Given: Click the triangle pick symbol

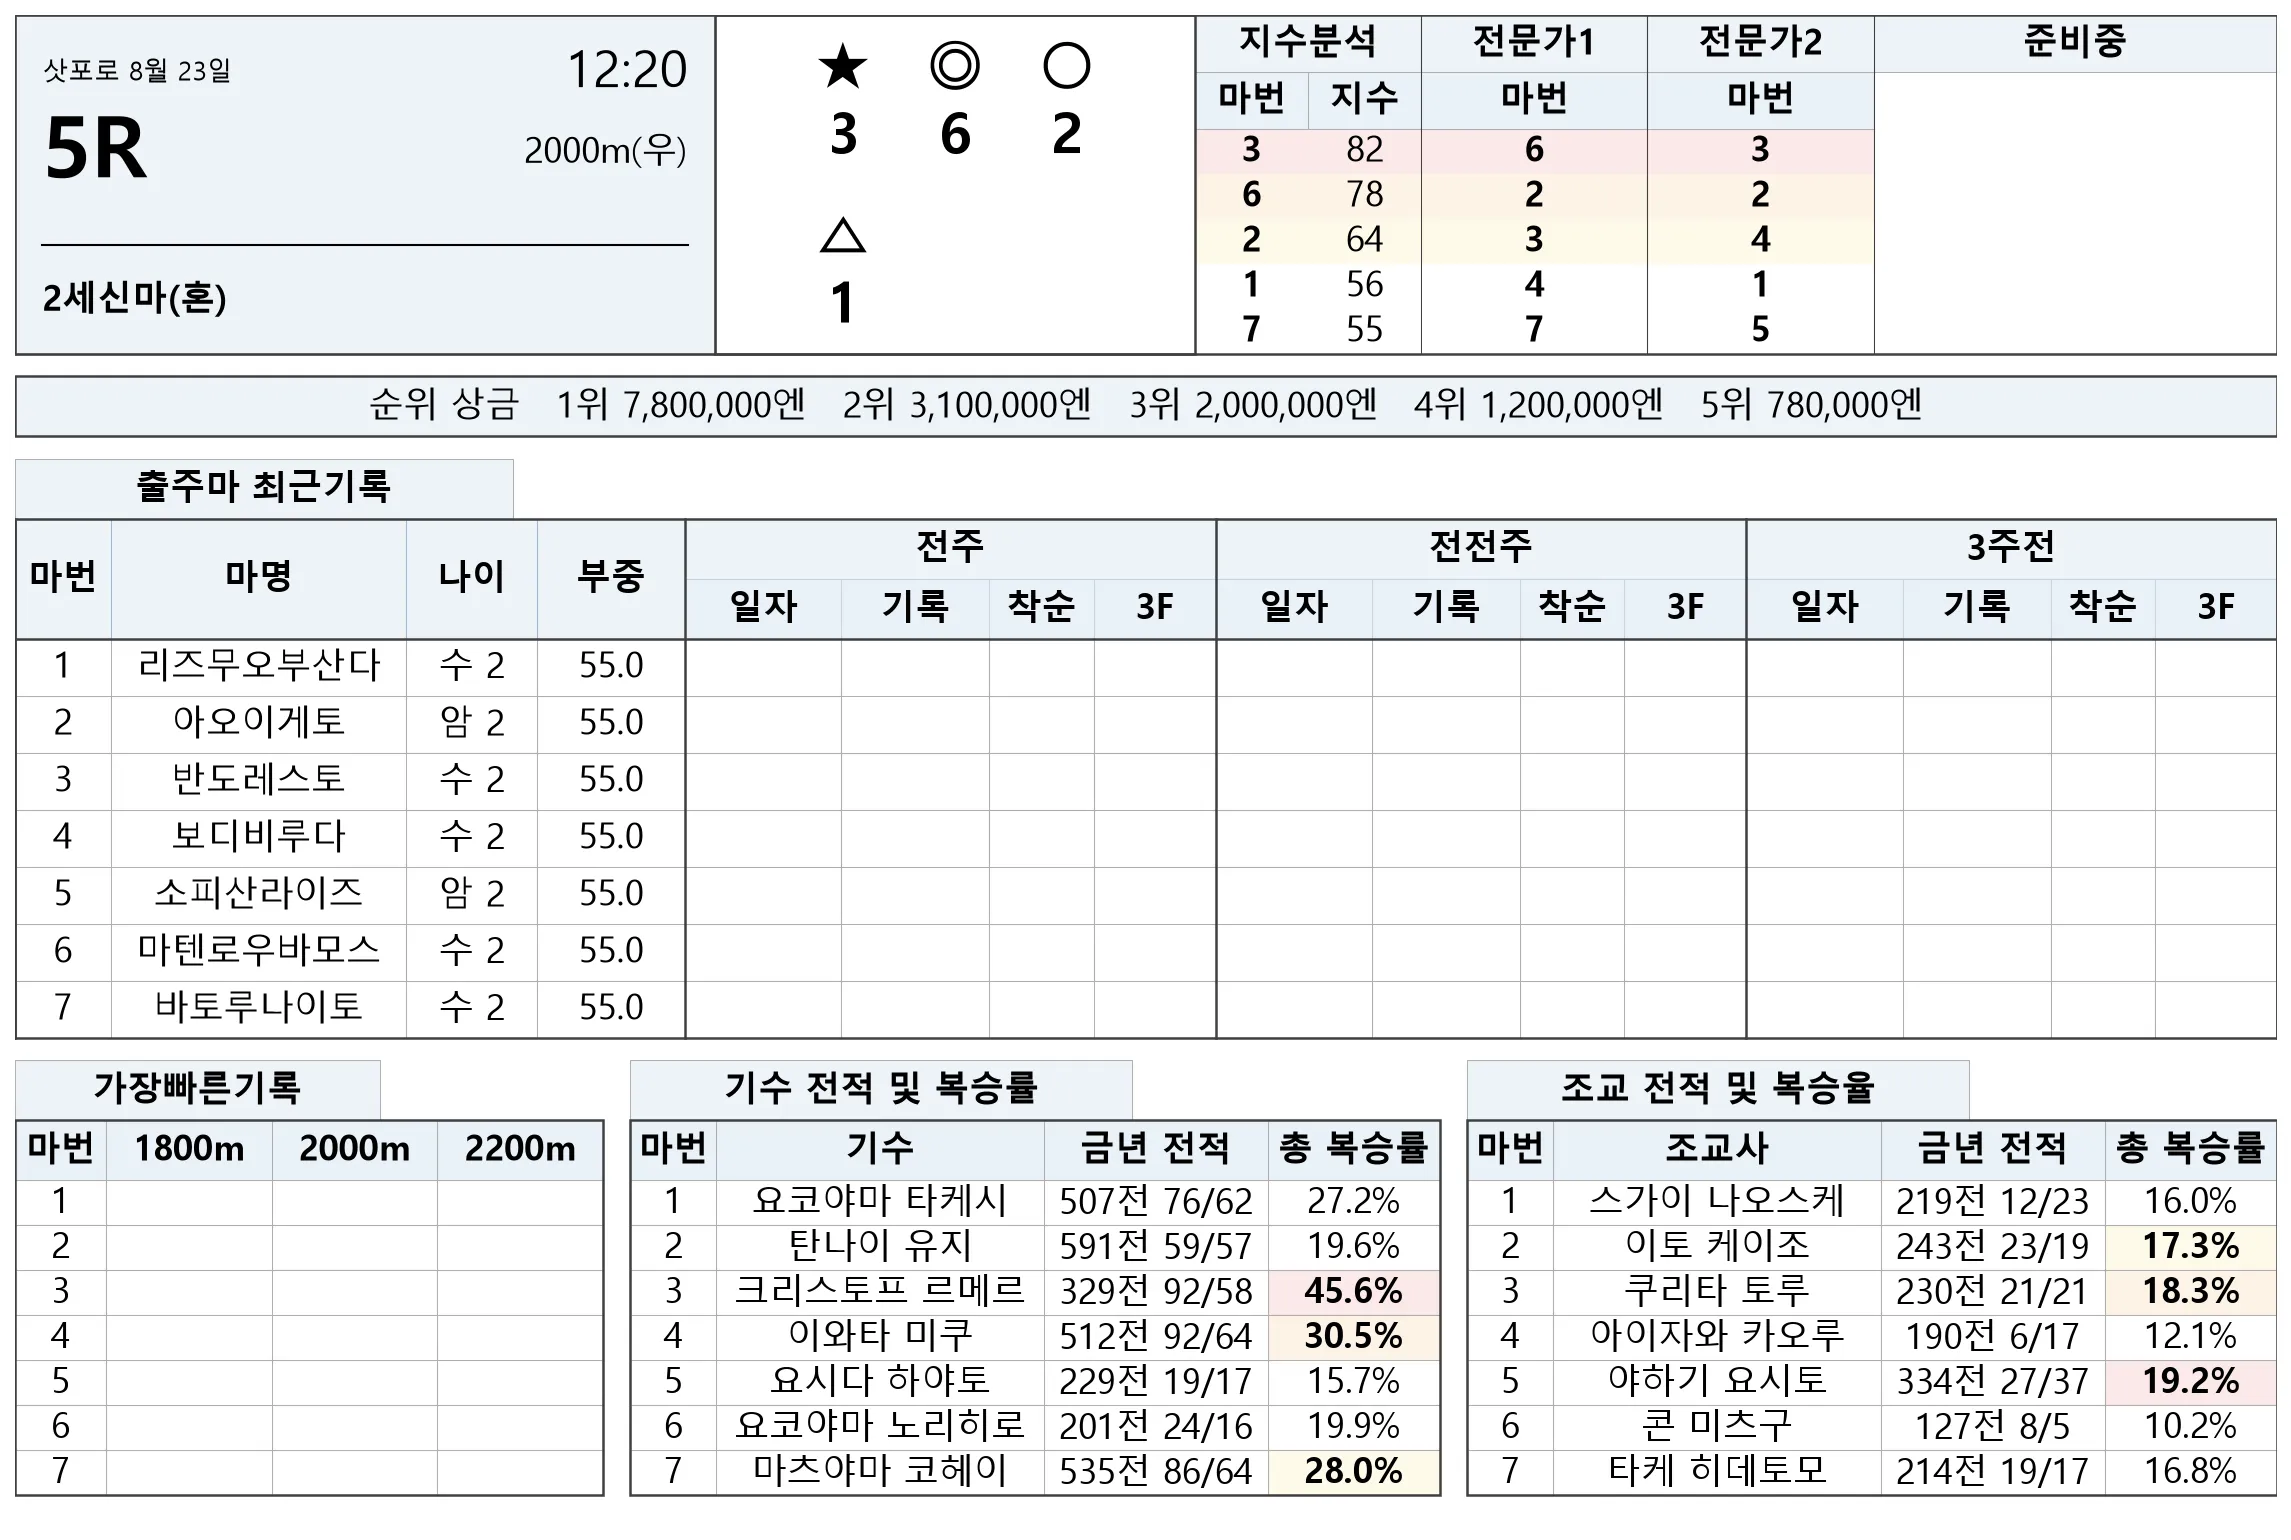Looking at the screenshot, I should [x=842, y=236].
